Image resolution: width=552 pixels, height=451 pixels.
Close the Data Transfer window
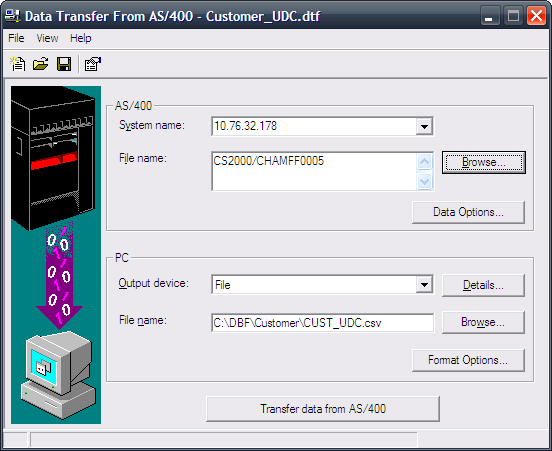[x=536, y=16]
